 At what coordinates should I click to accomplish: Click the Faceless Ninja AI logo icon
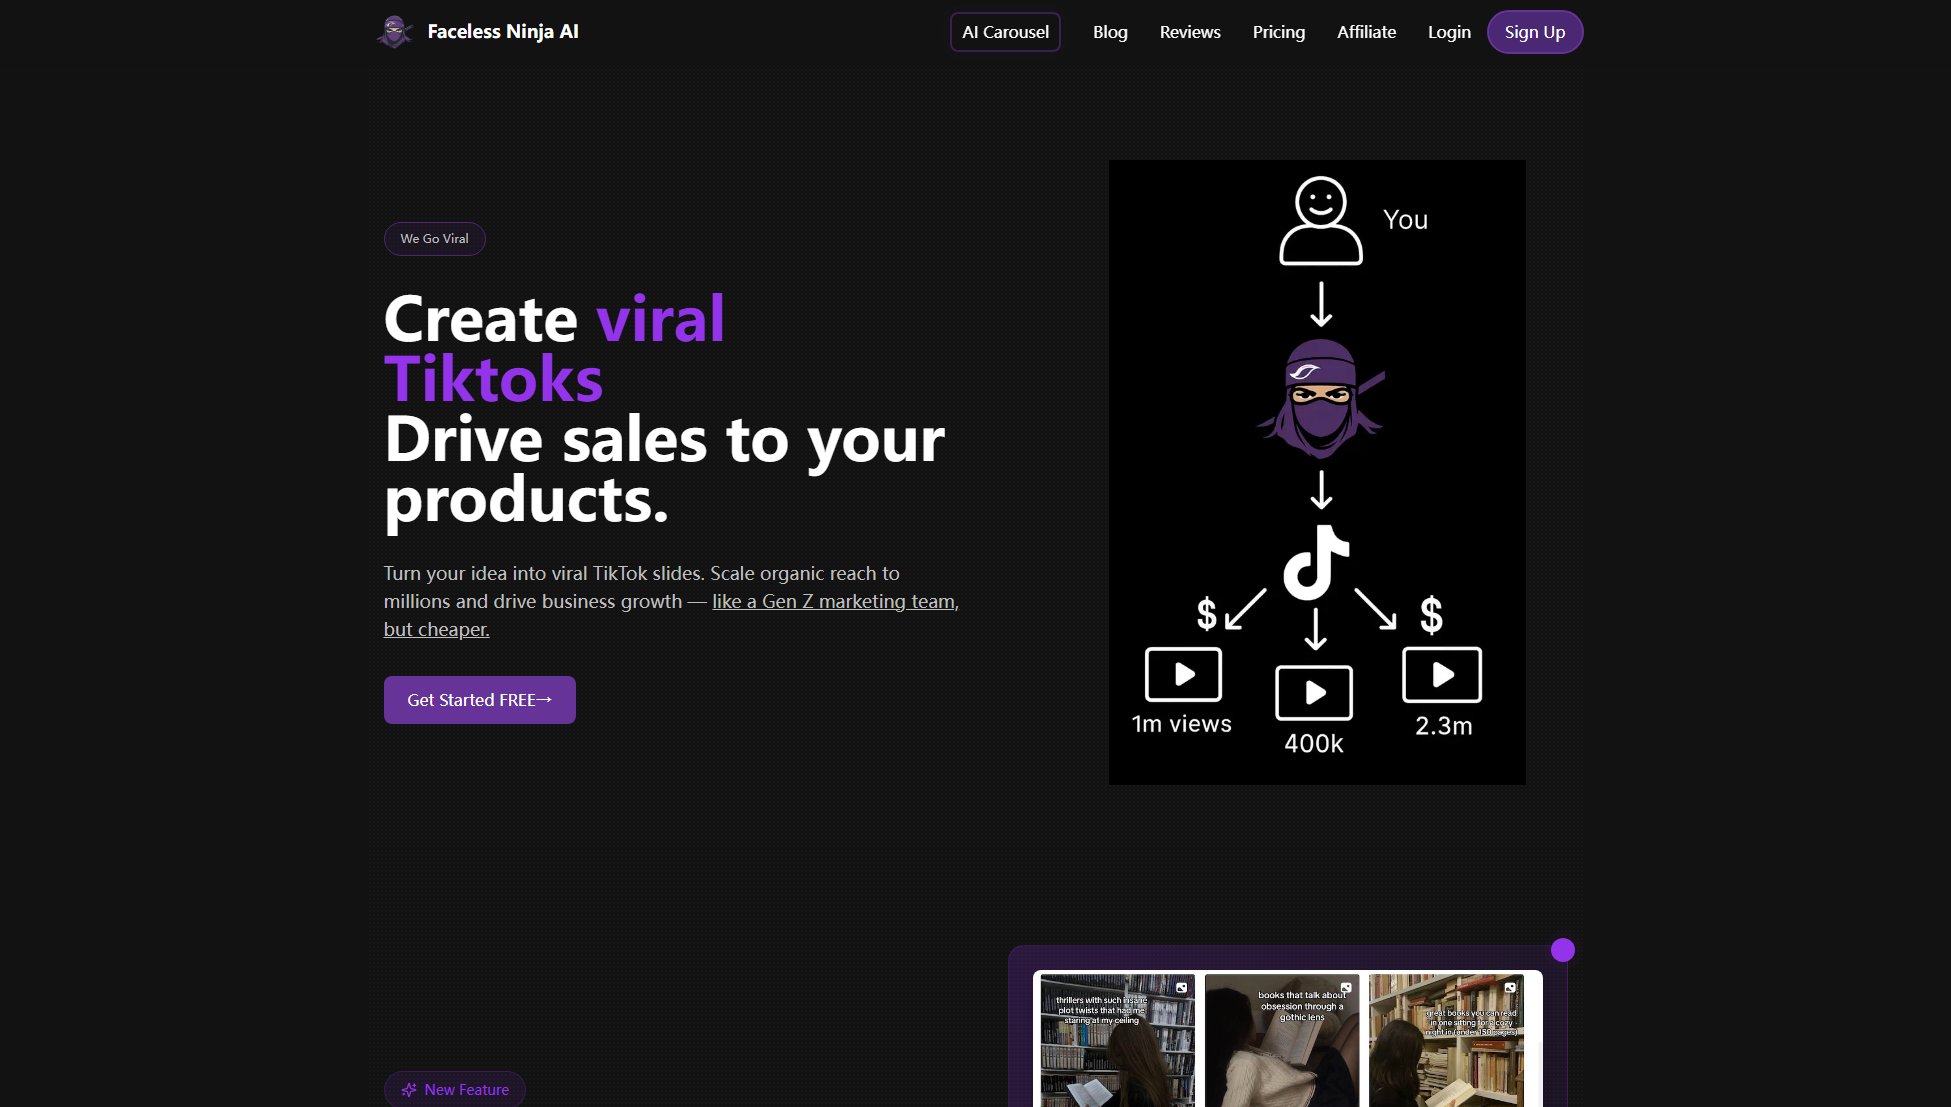coord(396,31)
